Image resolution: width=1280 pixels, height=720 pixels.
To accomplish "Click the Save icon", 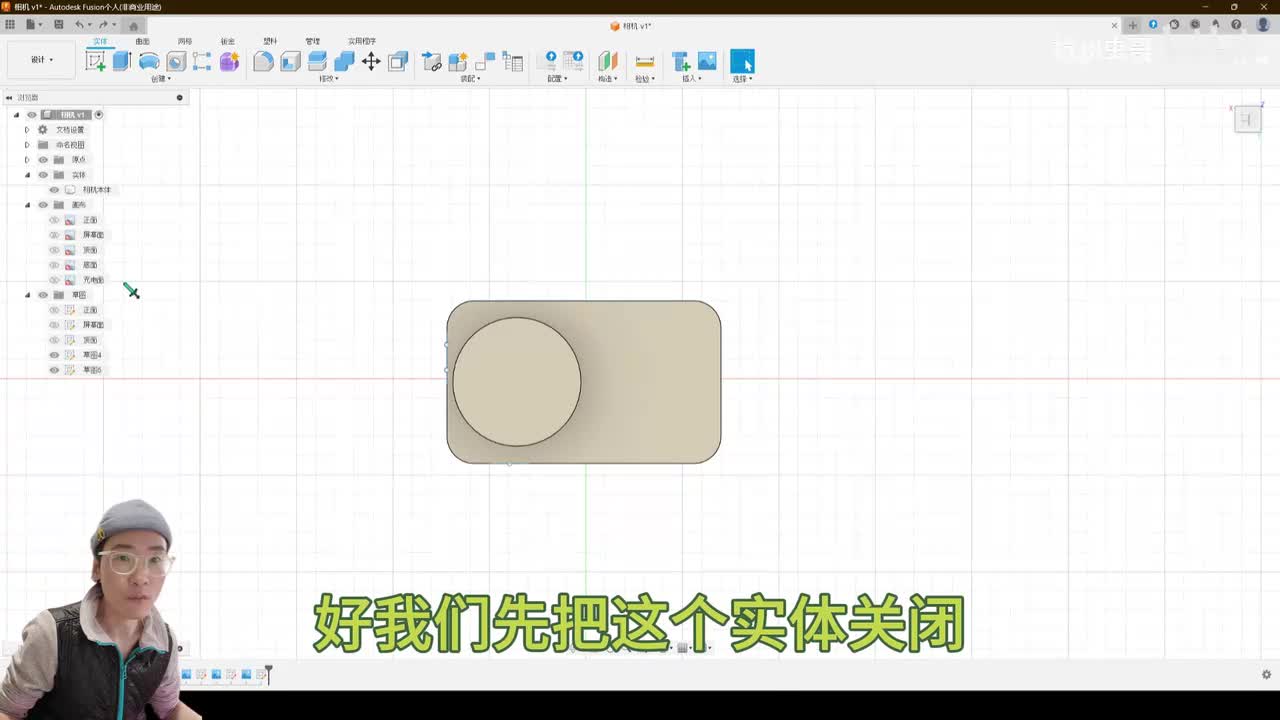I will [58, 25].
